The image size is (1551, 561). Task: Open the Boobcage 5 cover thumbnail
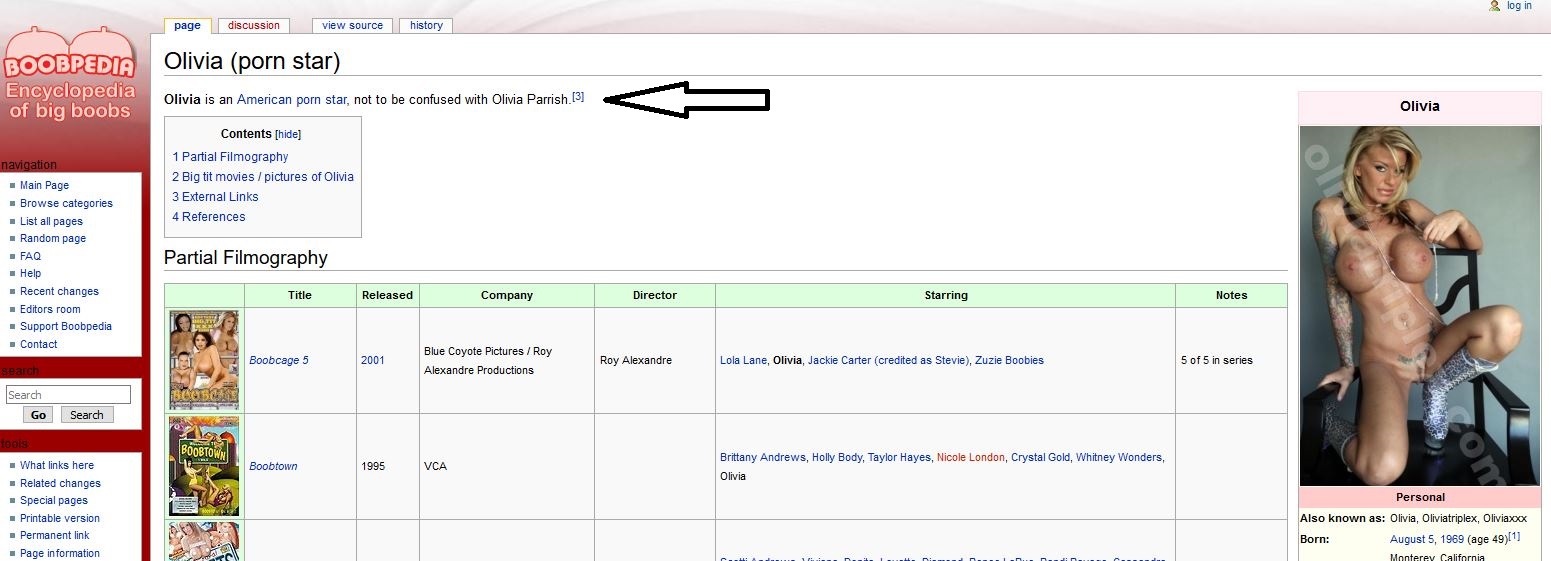[x=204, y=360]
